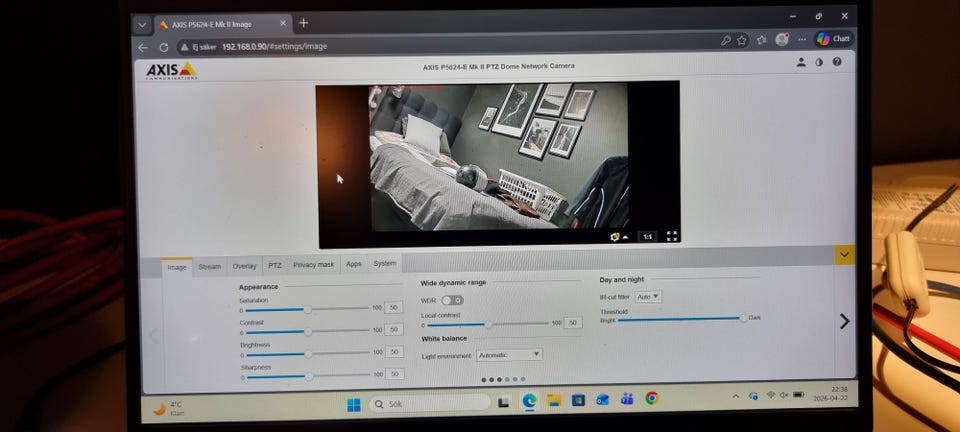The width and height of the screenshot is (960, 432).
Task: Go to next settings page arrow
Action: (x=844, y=321)
